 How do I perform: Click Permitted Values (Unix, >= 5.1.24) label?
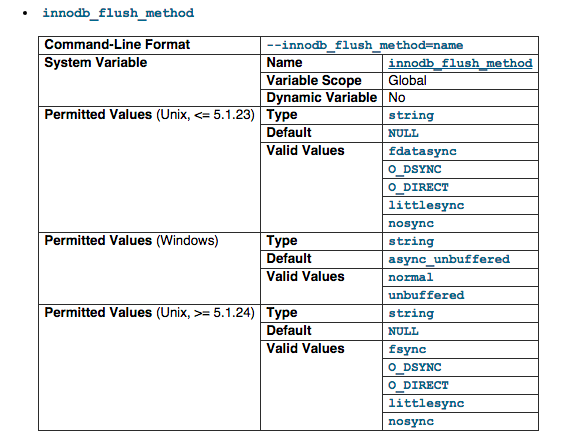pos(149,313)
